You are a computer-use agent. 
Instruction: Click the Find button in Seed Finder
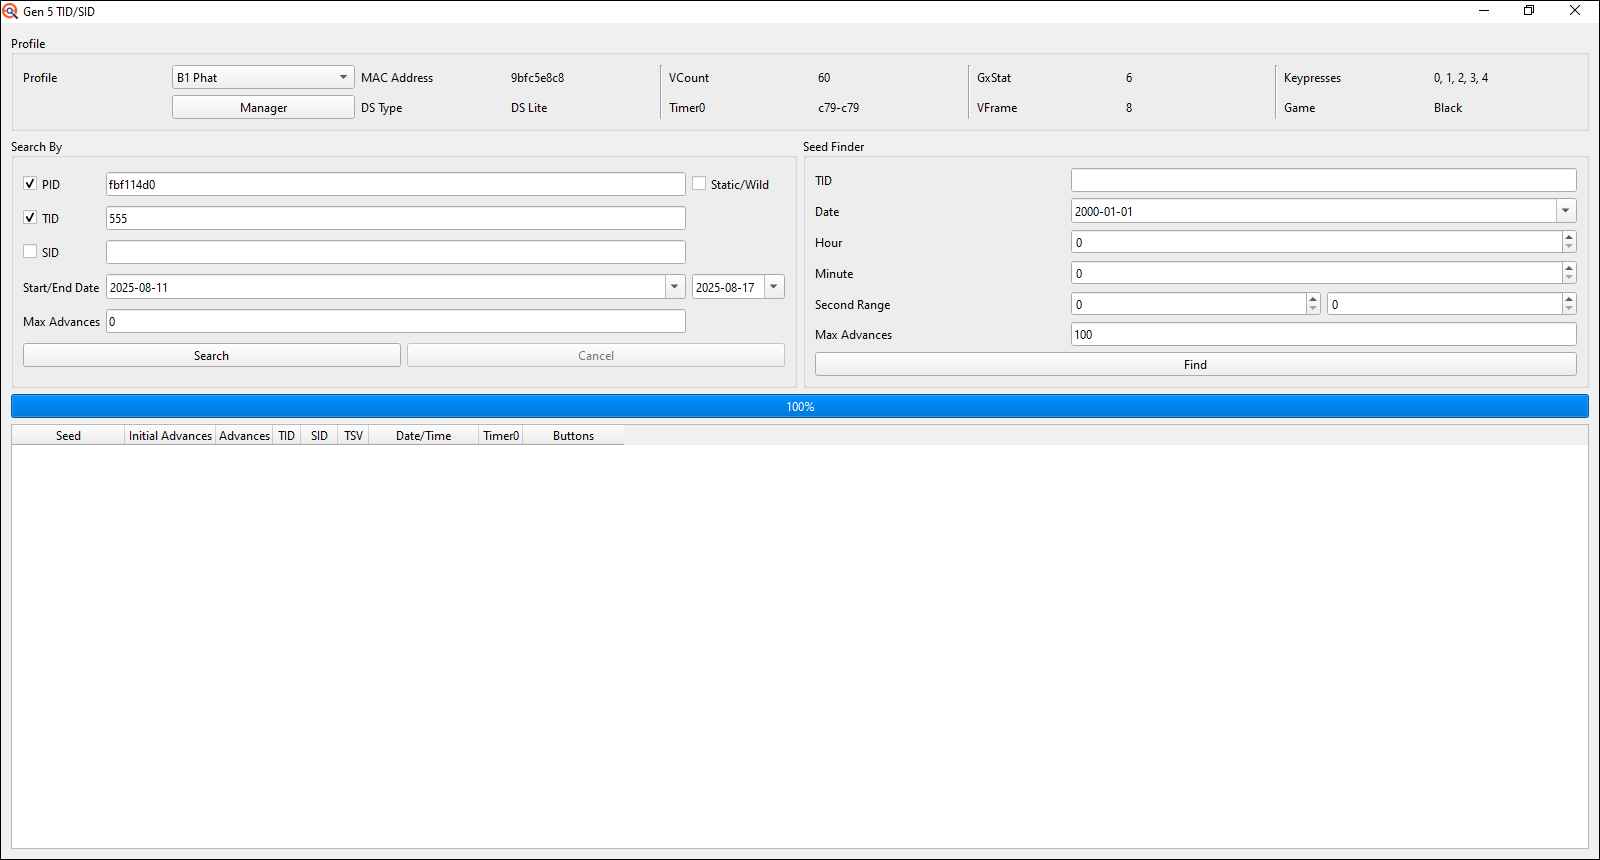coord(1195,365)
